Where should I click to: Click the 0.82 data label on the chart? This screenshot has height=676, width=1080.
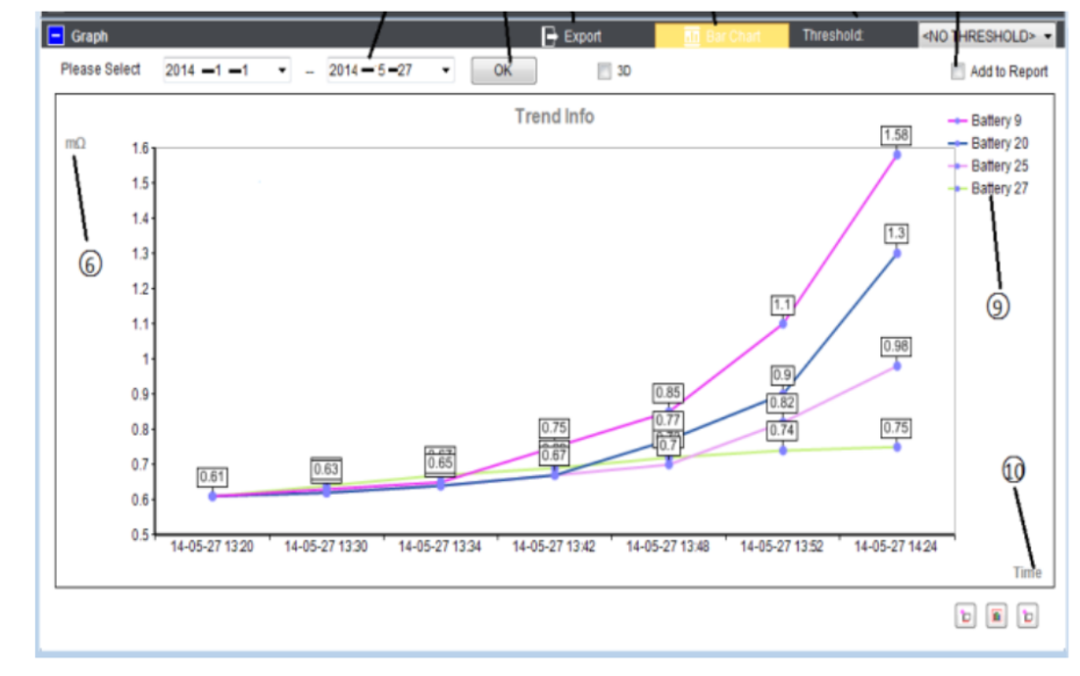782,403
